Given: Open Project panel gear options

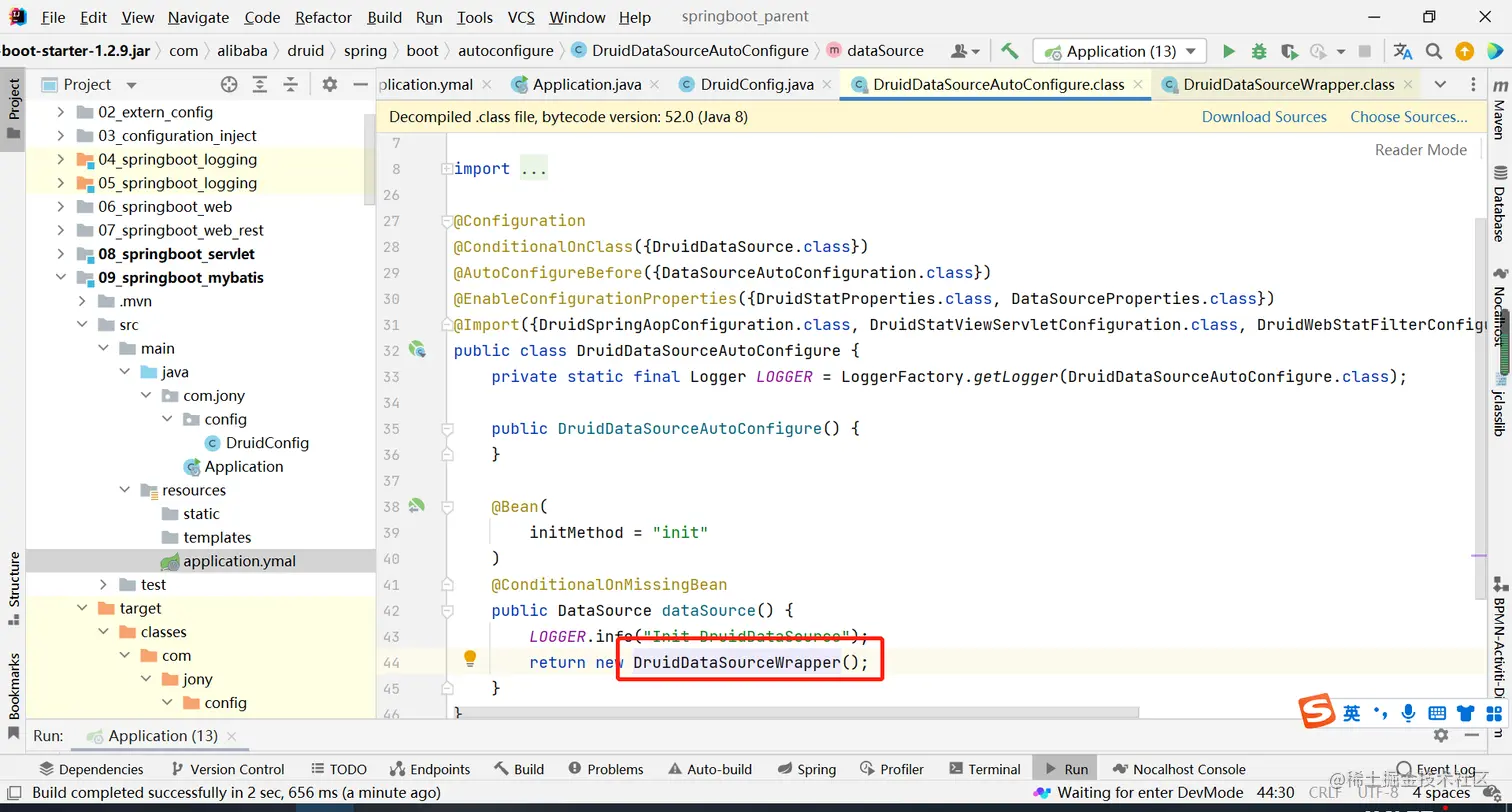Looking at the screenshot, I should click(330, 85).
